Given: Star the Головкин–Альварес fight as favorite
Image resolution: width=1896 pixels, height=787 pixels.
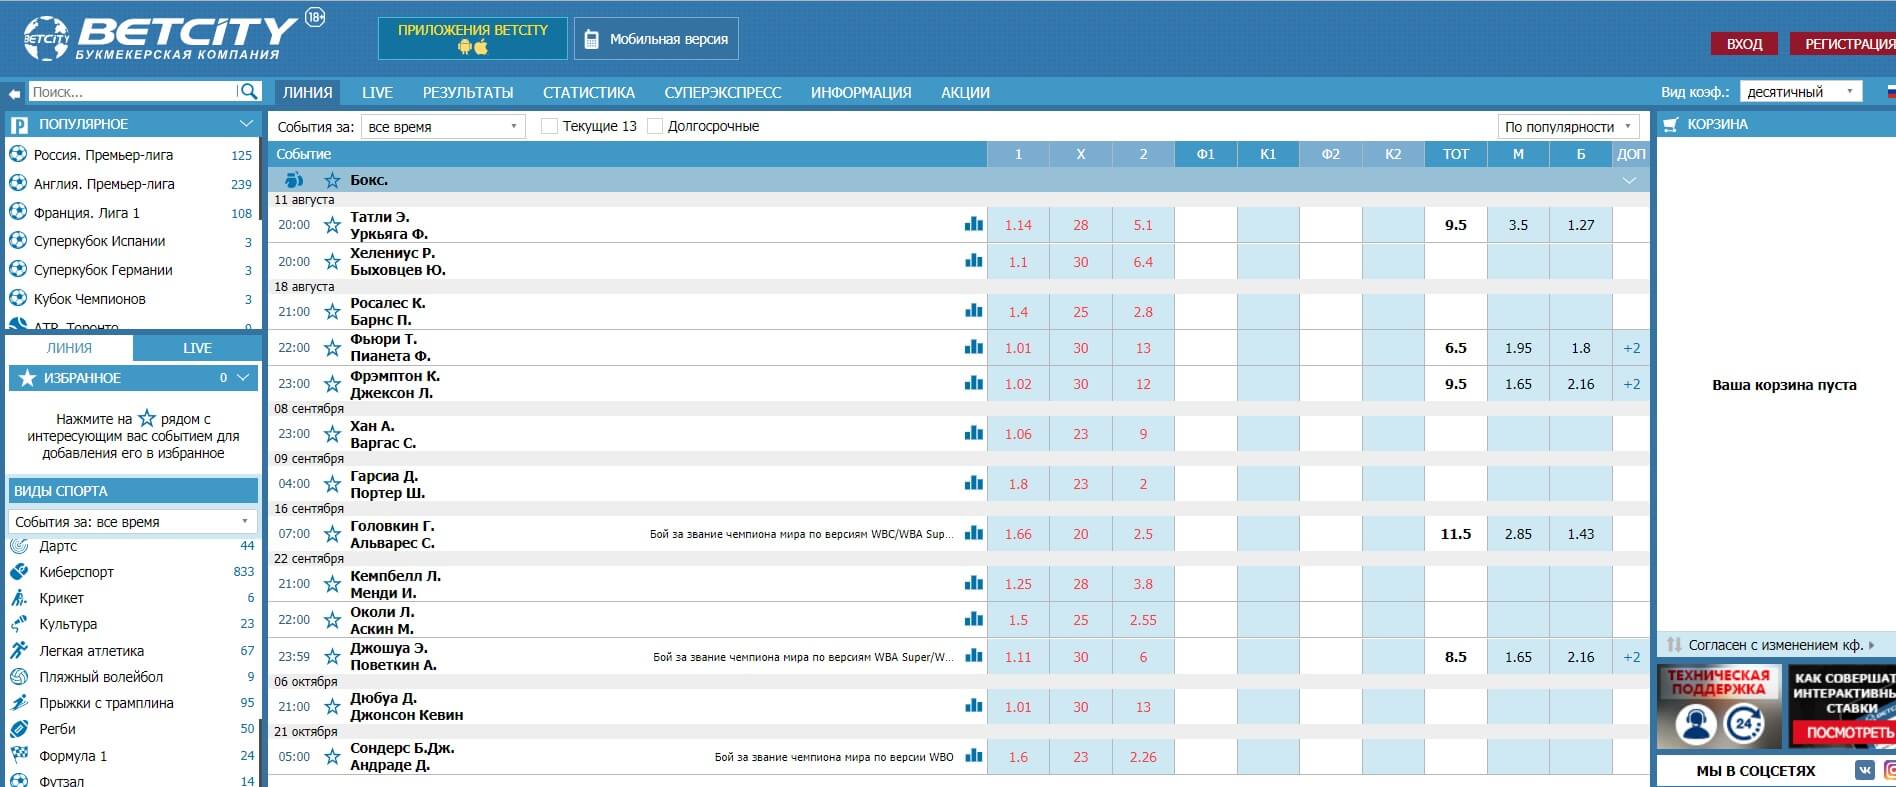Looking at the screenshot, I should (332, 534).
